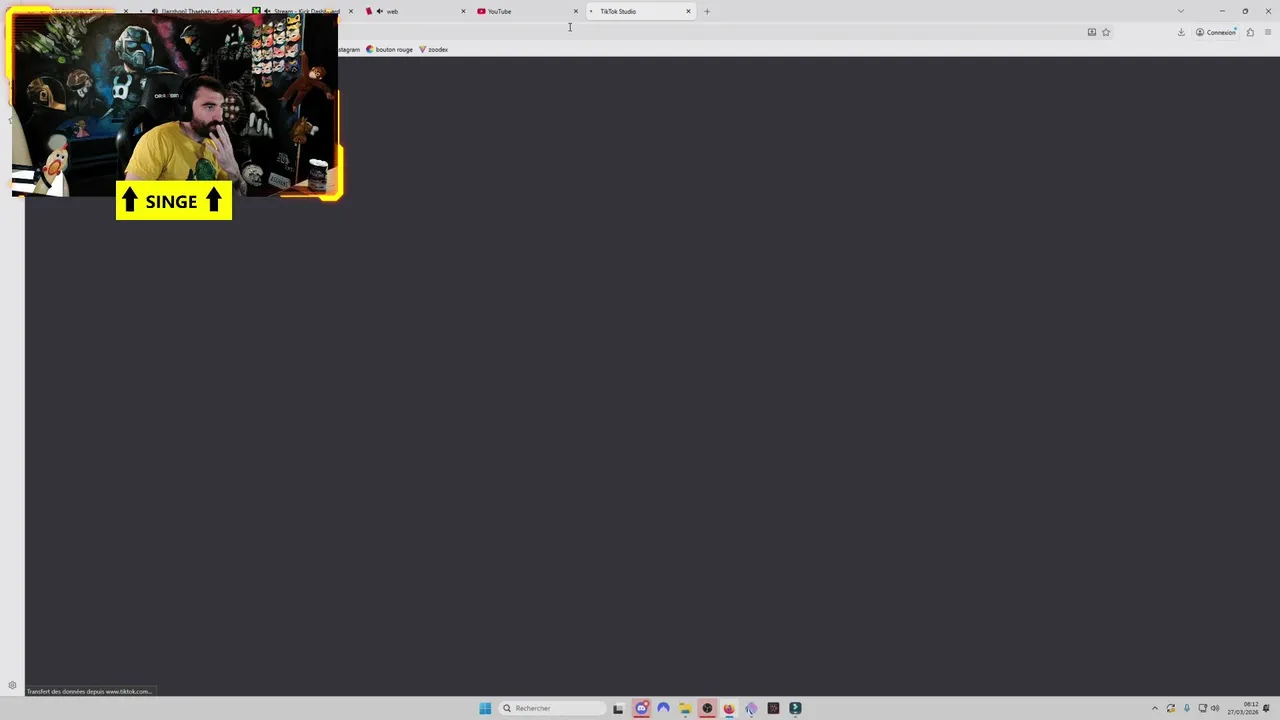
Task: Close the web tab
Action: (x=463, y=11)
